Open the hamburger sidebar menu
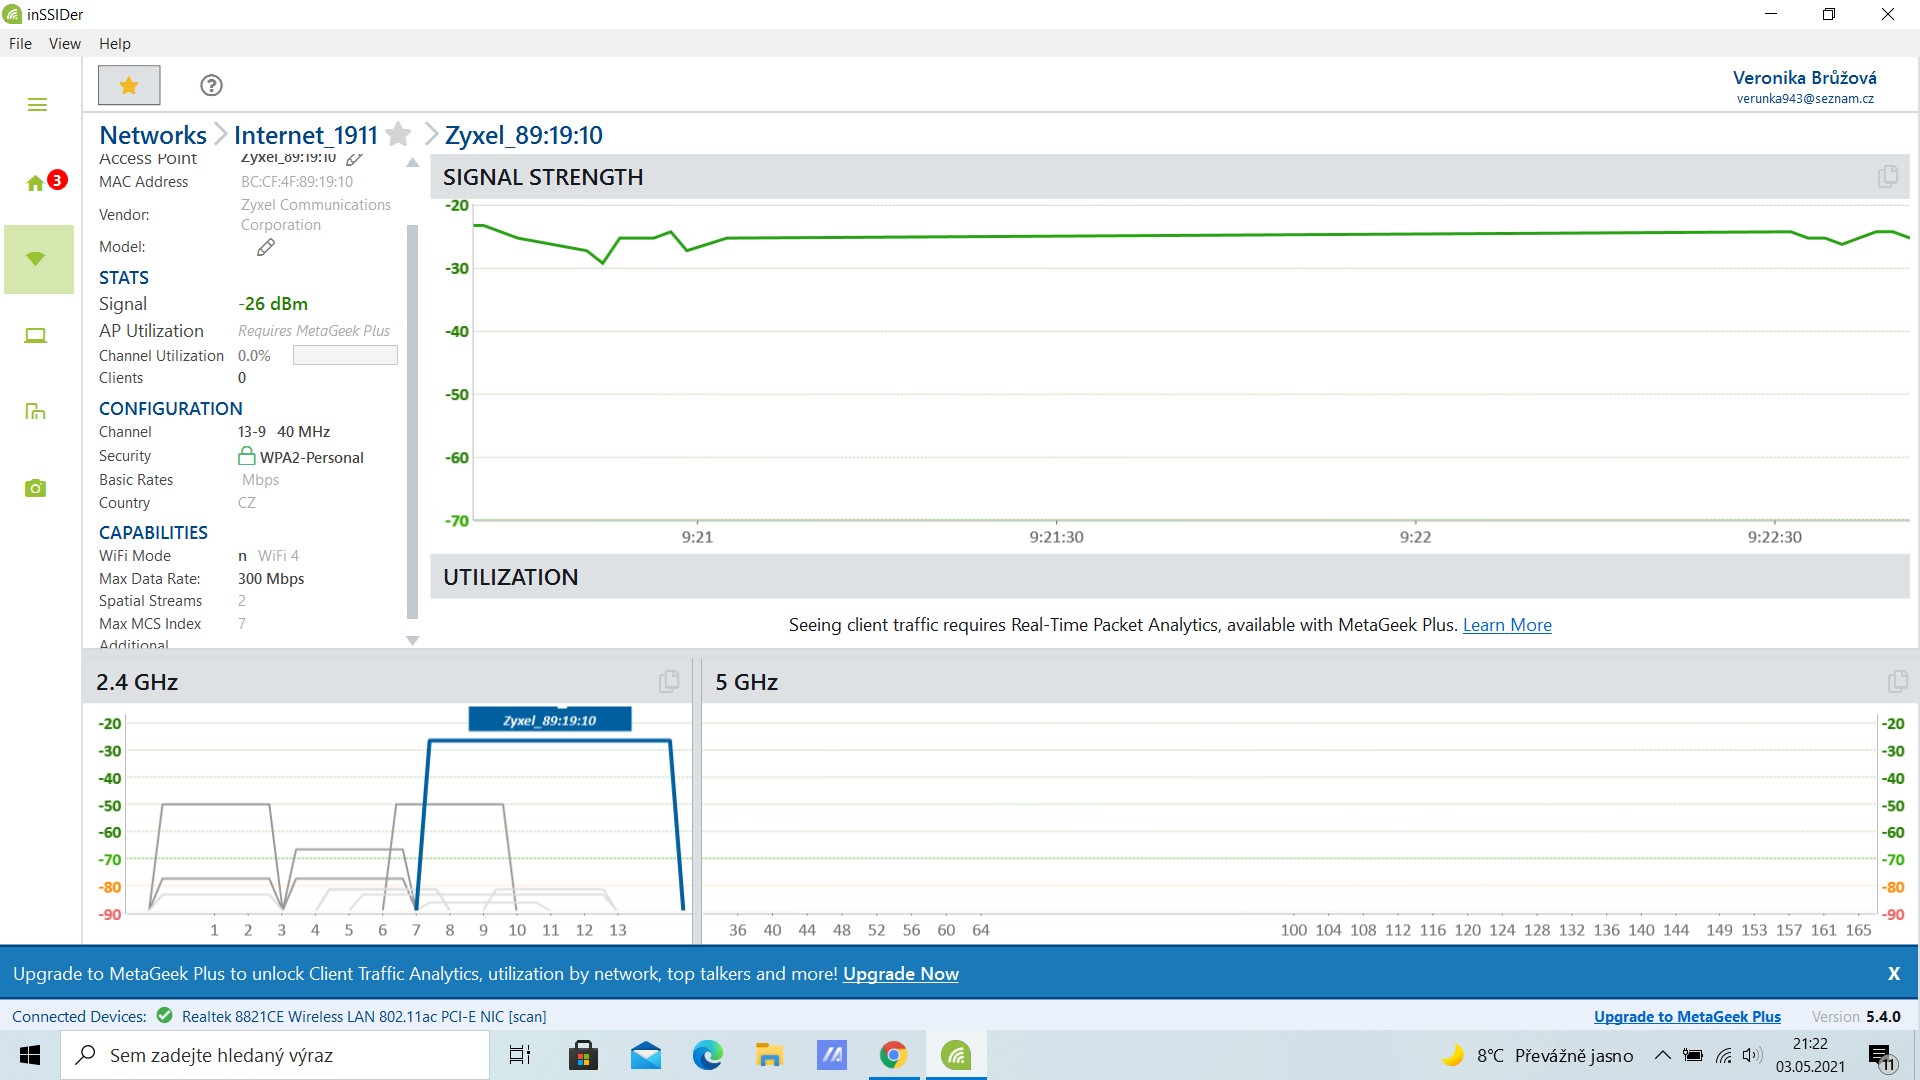Screen dimensions: 1920x1080 click(37, 105)
